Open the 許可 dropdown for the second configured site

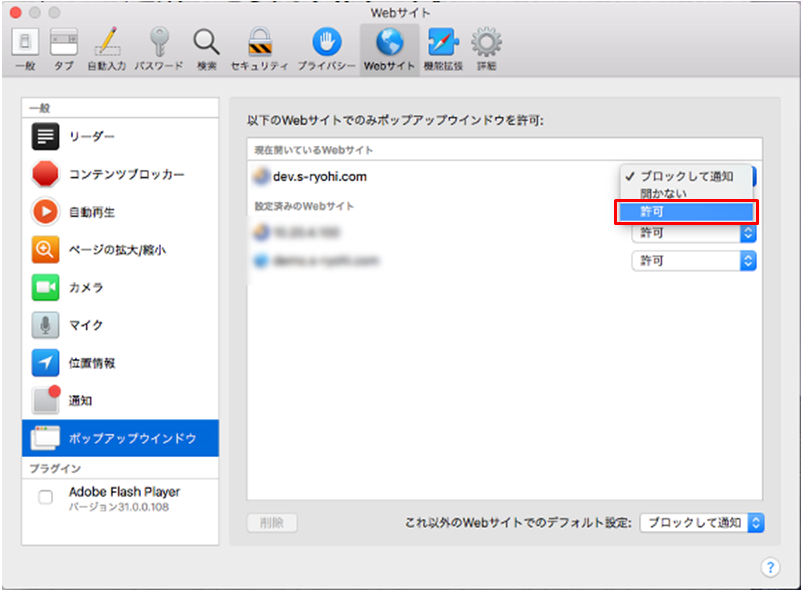click(694, 261)
